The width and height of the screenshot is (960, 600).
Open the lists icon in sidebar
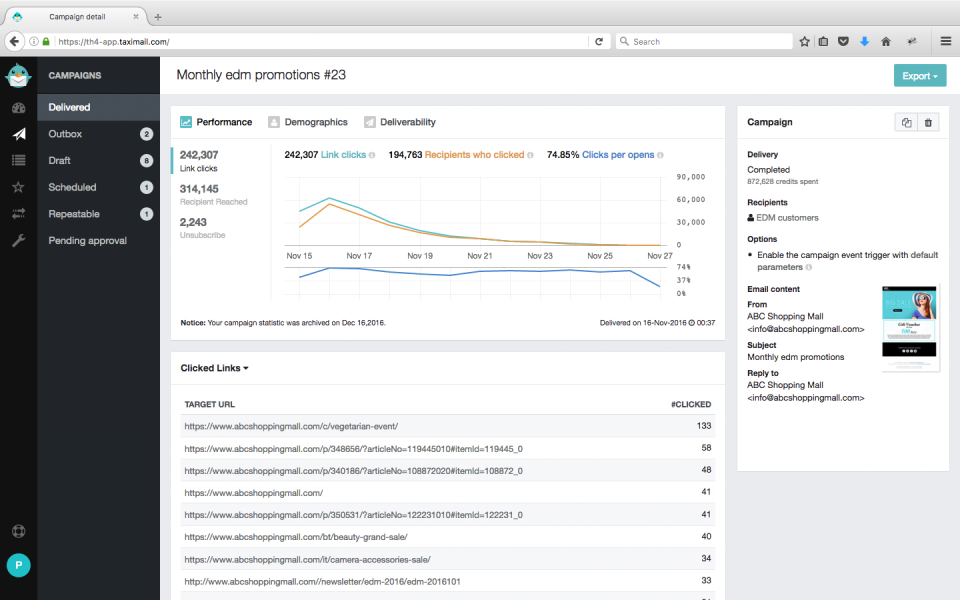click(18, 160)
